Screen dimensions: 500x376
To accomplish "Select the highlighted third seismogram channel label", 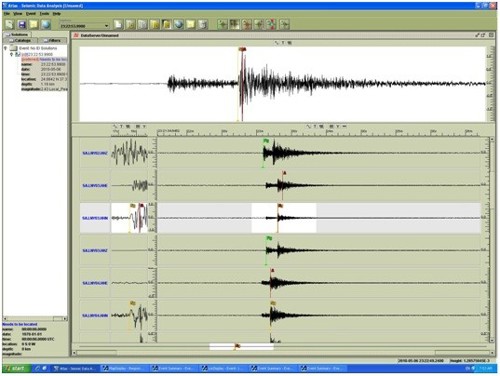I will point(95,218).
